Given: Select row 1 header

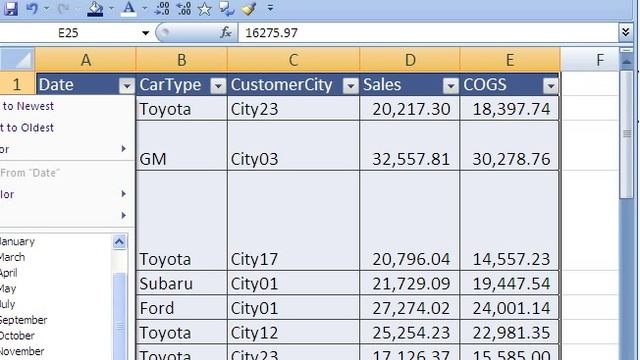Looking at the screenshot, I should click(x=17, y=84).
